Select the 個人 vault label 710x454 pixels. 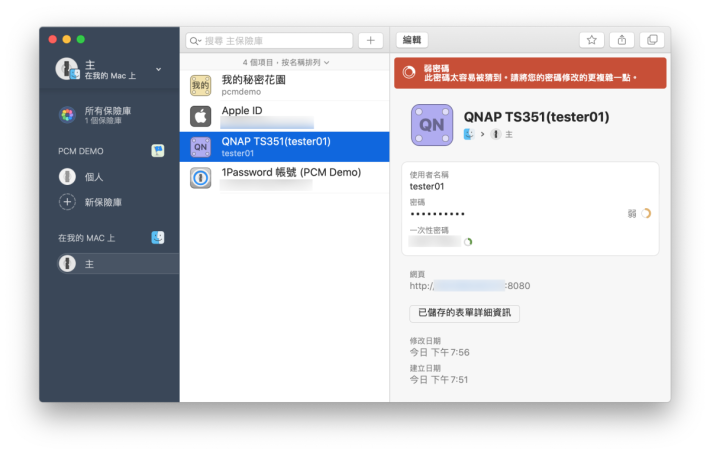coord(94,177)
